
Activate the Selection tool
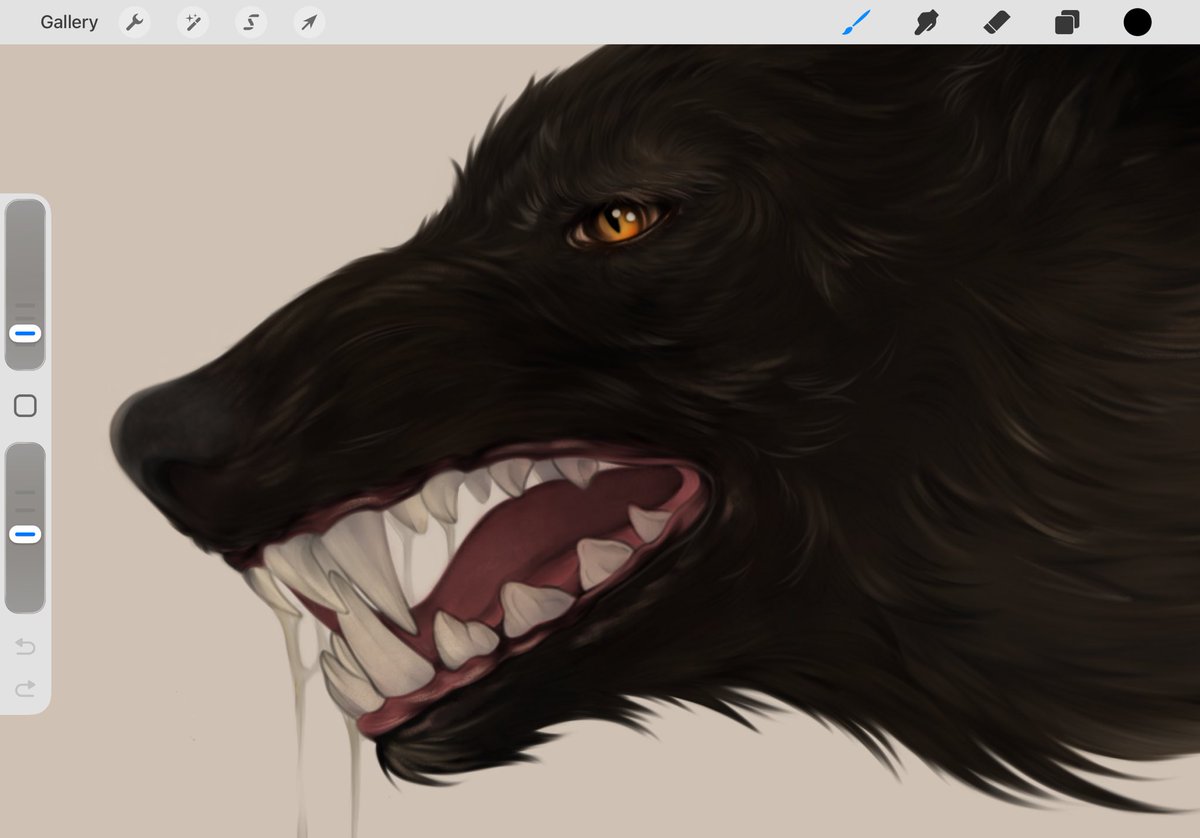pyautogui.click(x=251, y=22)
